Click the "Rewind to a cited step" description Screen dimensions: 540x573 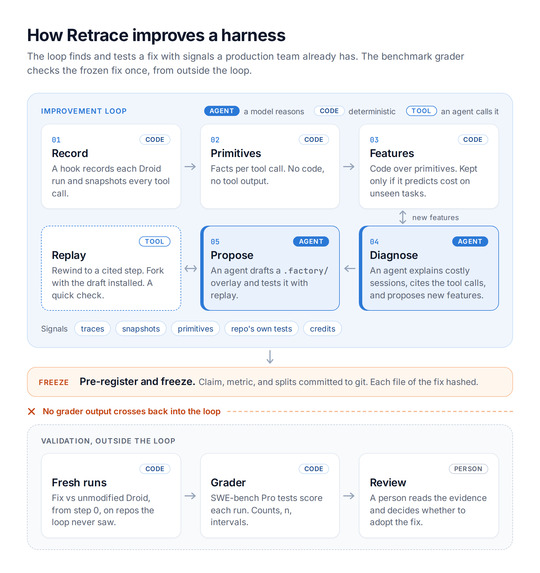108,283
